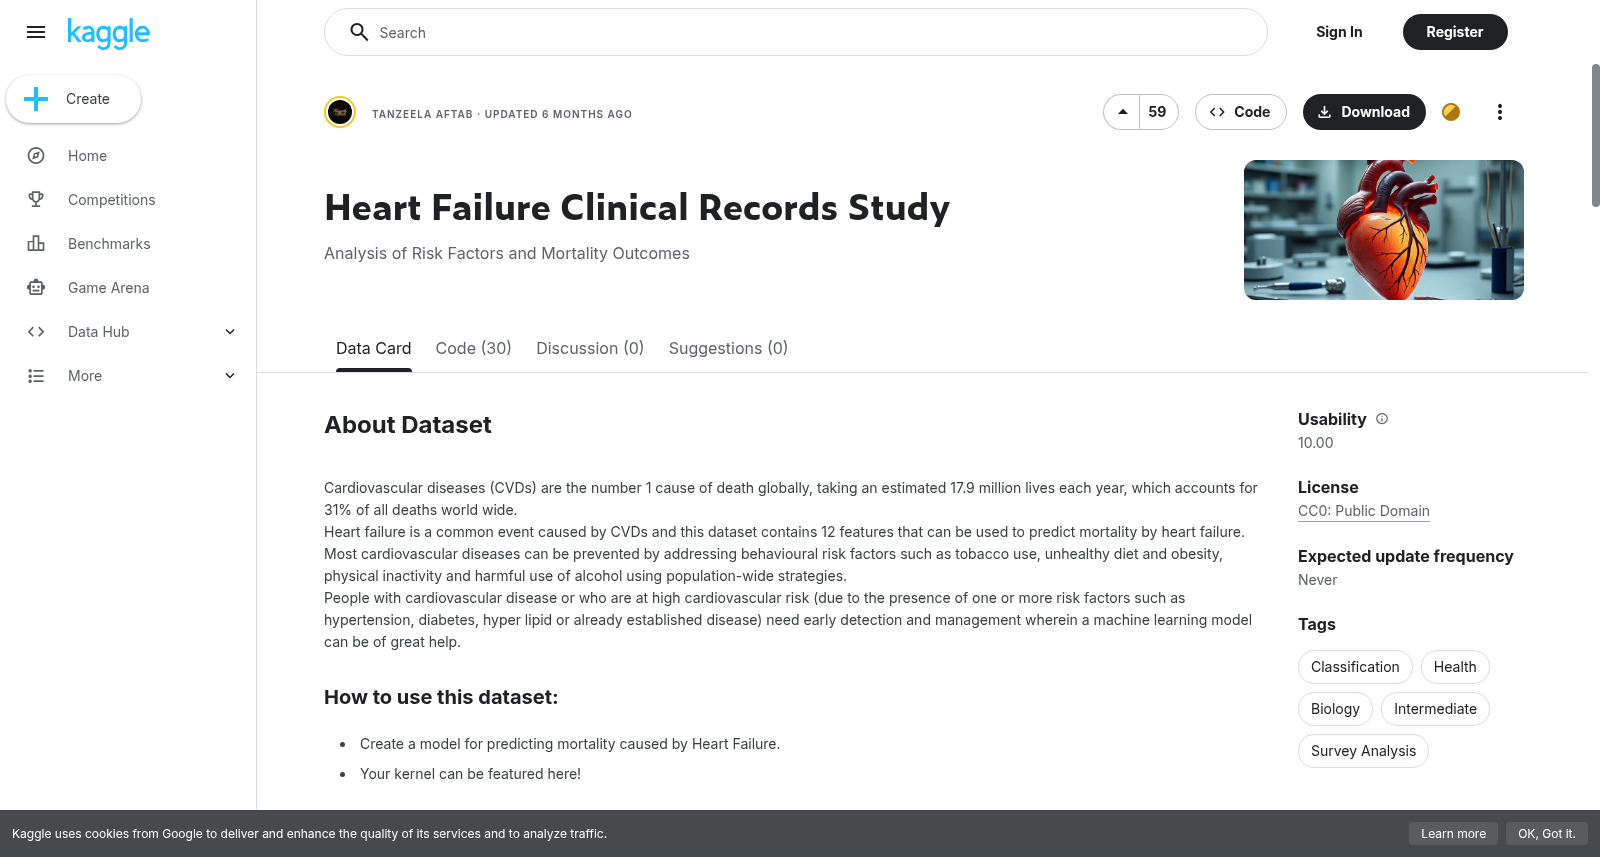Click the gold medal badge icon
Image resolution: width=1600 pixels, height=857 pixels.
1451,112
